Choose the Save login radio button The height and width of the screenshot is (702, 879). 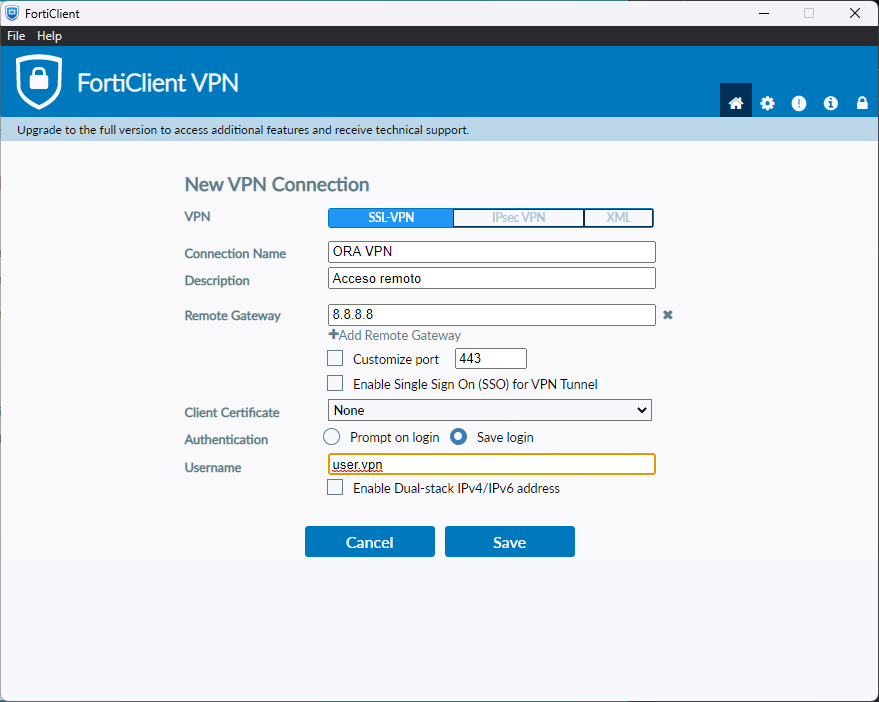pos(458,437)
